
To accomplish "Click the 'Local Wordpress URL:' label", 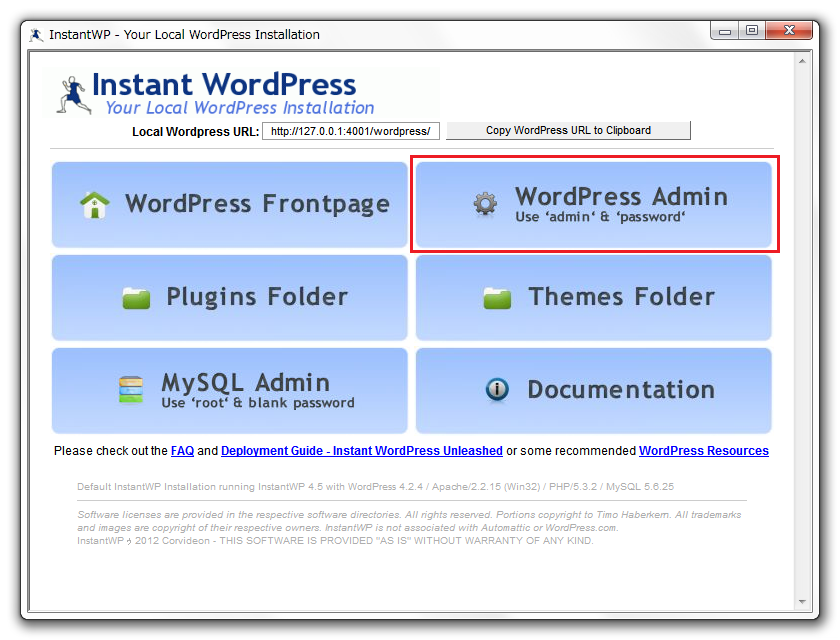I will (196, 132).
